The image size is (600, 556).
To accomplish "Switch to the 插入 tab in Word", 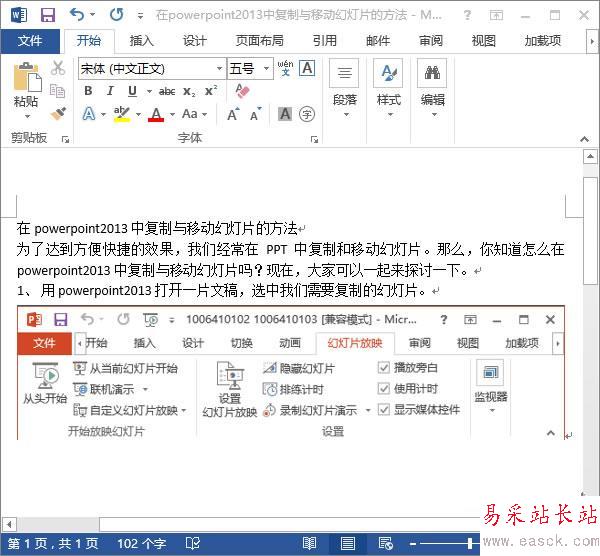I will pos(142,41).
